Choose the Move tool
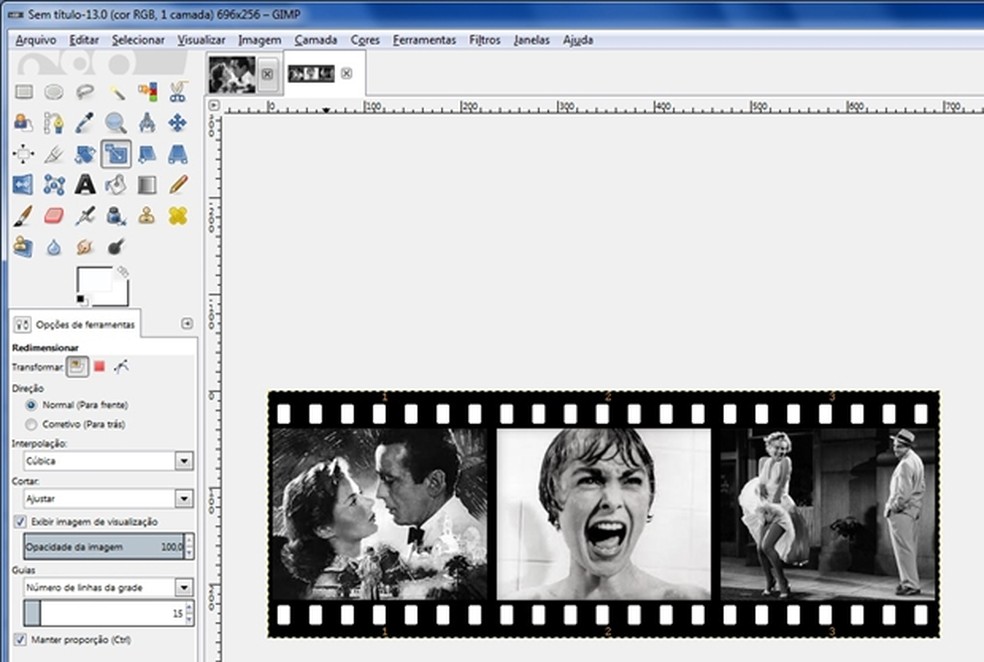The width and height of the screenshot is (984, 662). click(x=178, y=123)
